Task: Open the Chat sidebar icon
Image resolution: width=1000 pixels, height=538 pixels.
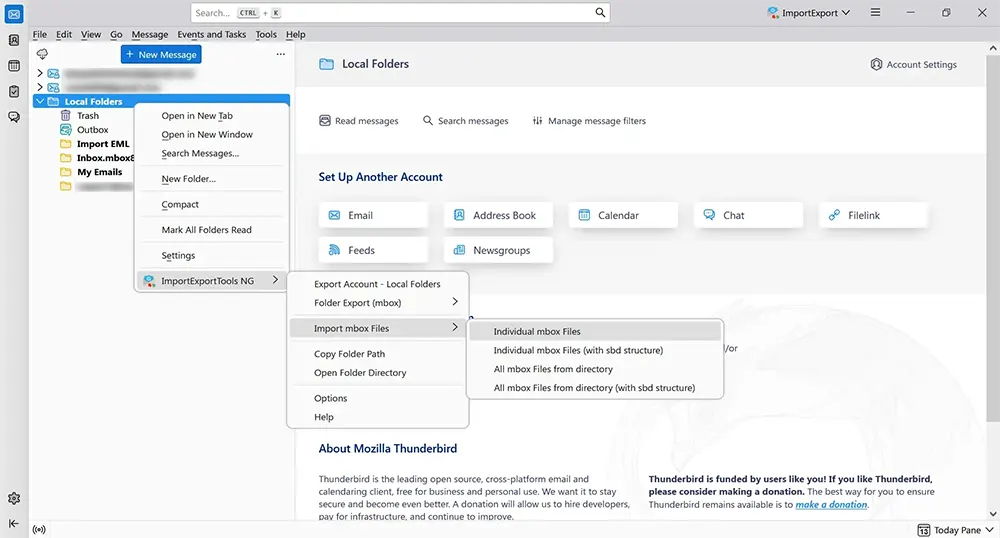Action: point(14,117)
